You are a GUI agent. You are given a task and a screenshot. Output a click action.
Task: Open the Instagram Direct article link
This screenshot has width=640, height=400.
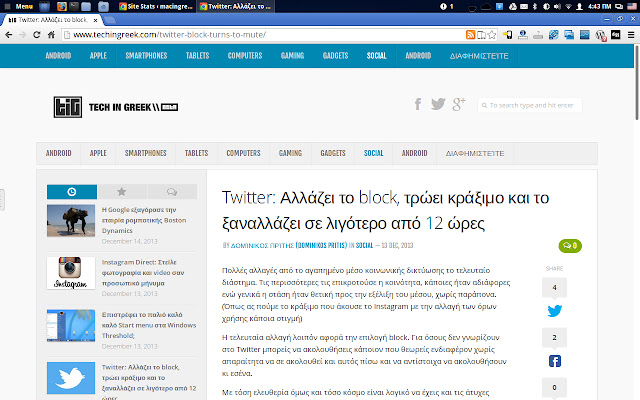pos(143,272)
